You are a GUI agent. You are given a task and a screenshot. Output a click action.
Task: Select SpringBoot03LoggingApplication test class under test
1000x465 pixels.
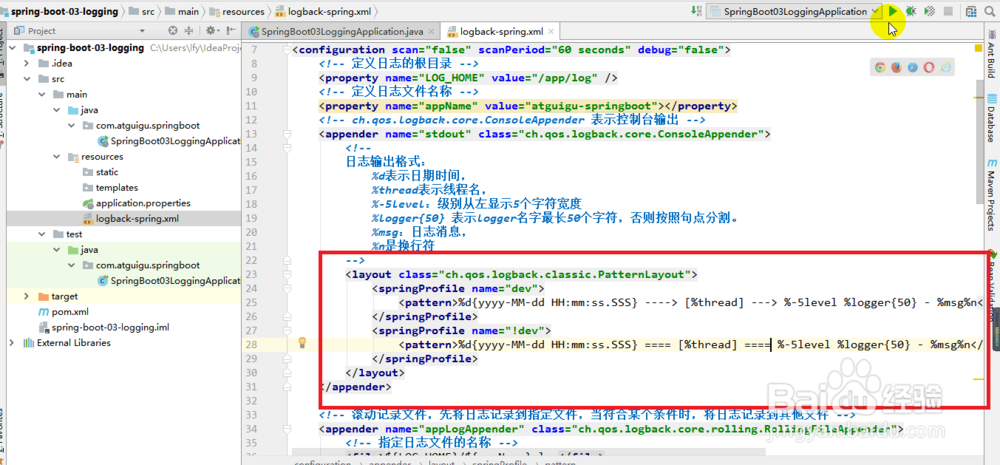(168, 281)
